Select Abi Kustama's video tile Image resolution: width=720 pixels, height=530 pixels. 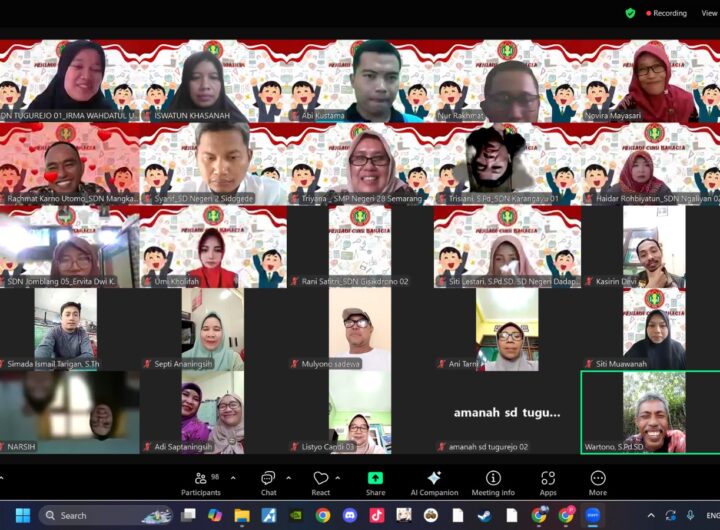375,80
